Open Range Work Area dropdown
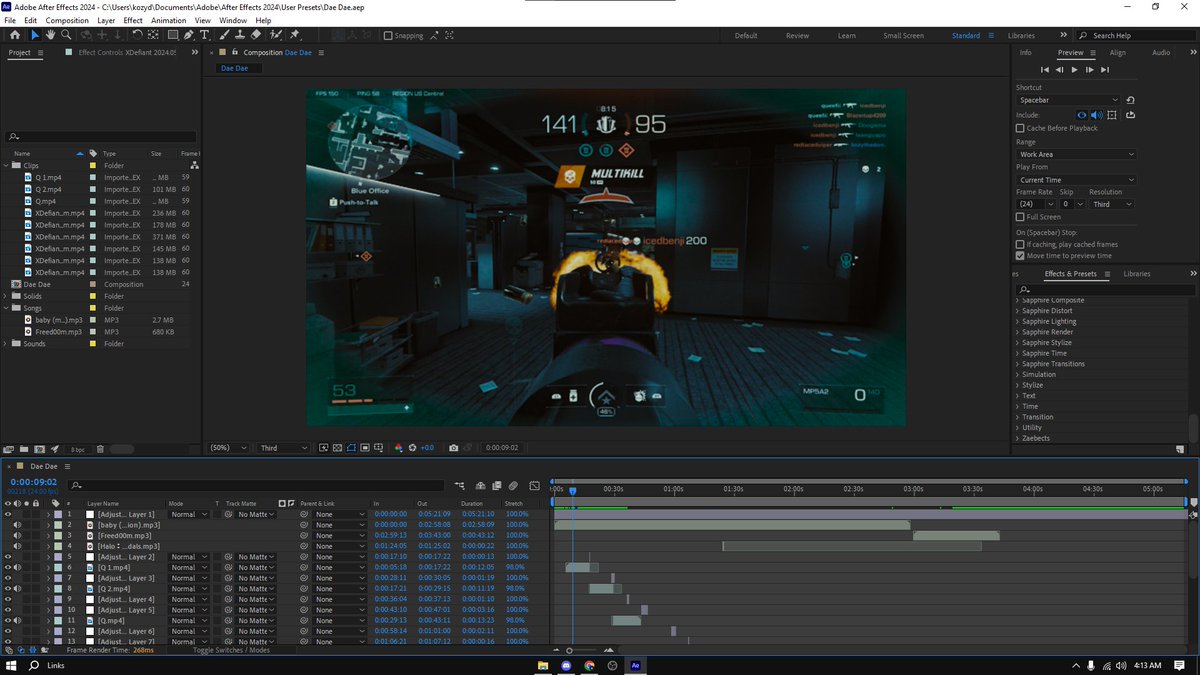Image resolution: width=1200 pixels, height=675 pixels. [x=1076, y=154]
